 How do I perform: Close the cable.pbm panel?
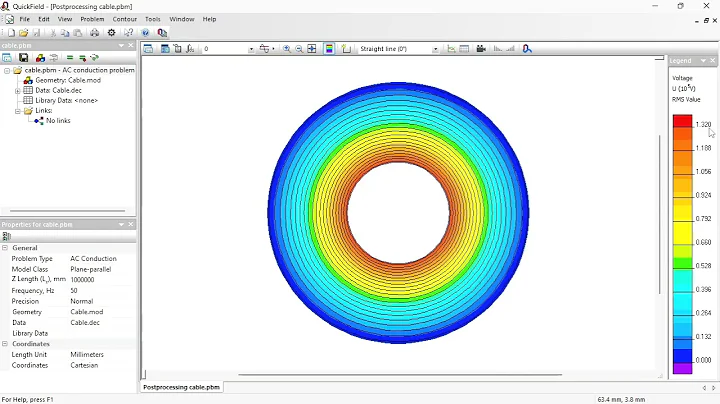tap(131, 45)
